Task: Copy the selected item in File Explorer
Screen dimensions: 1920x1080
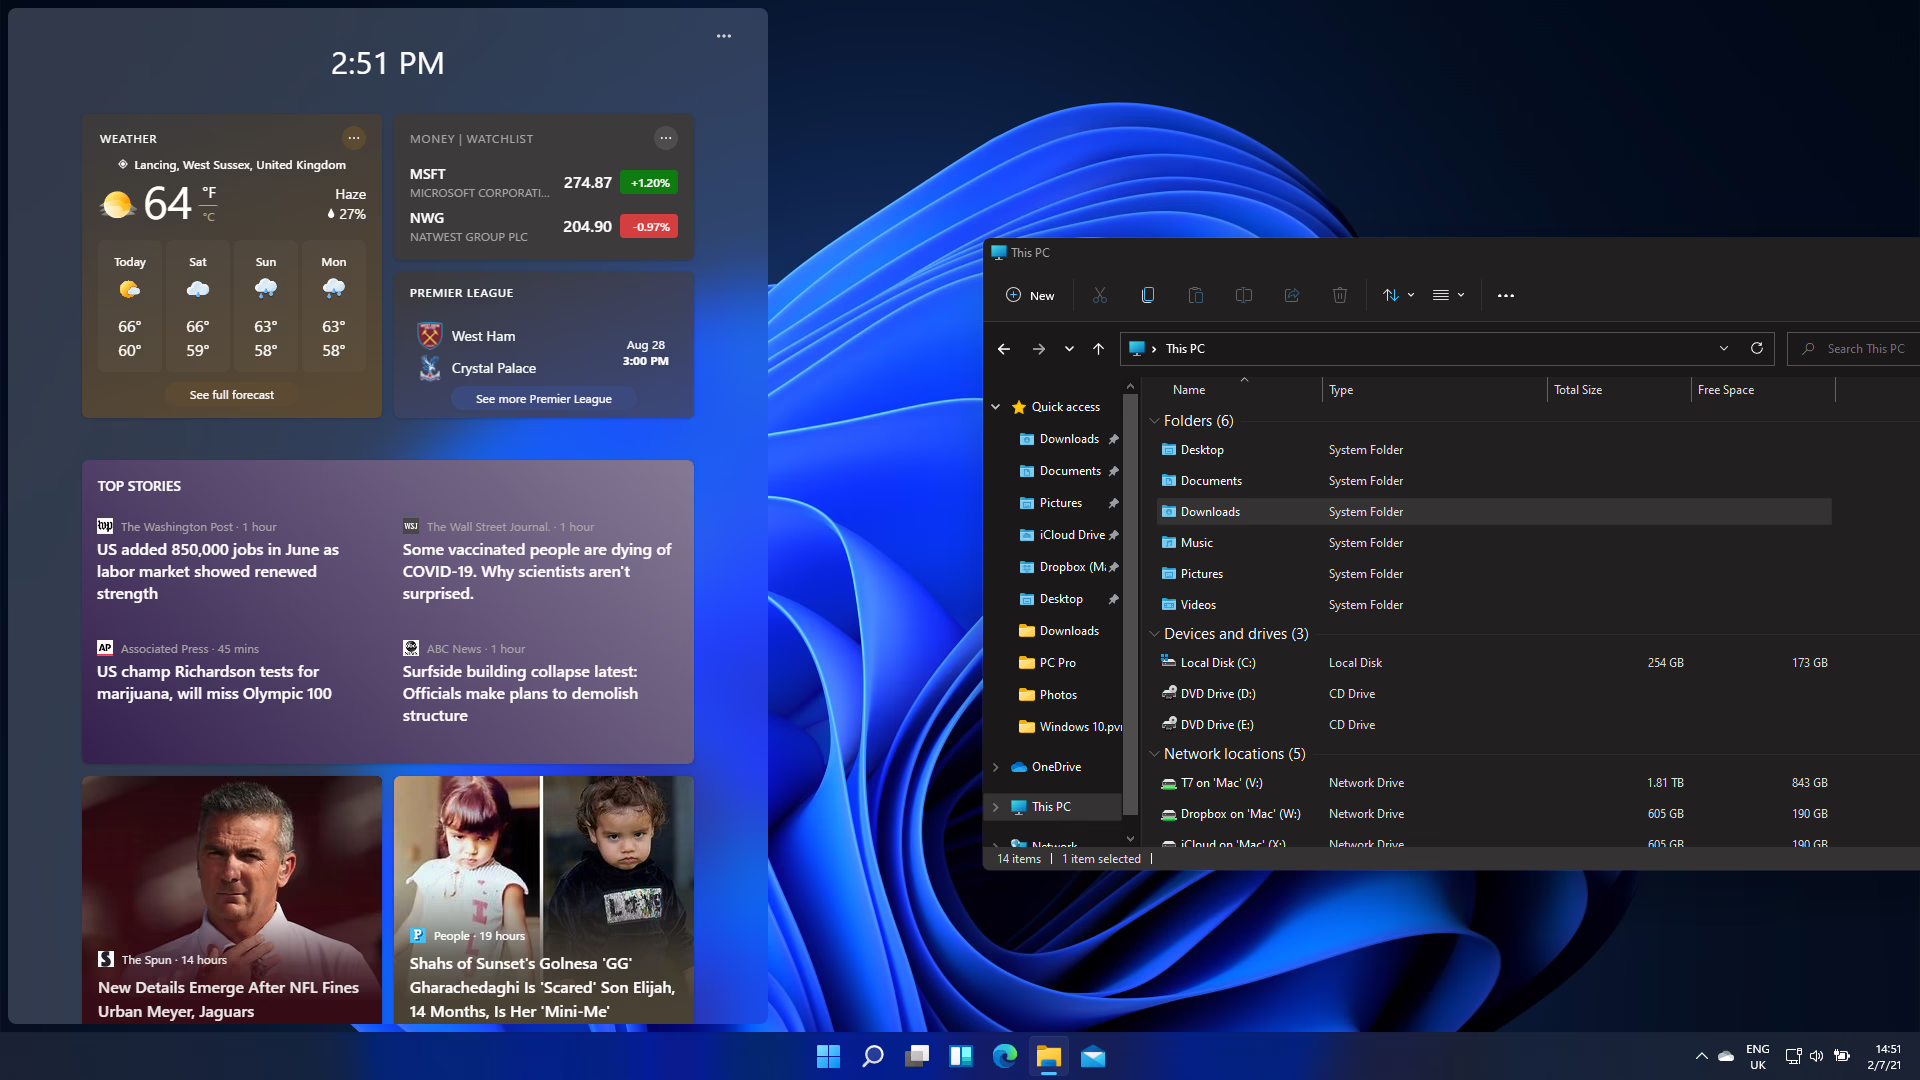Action: click(1147, 295)
